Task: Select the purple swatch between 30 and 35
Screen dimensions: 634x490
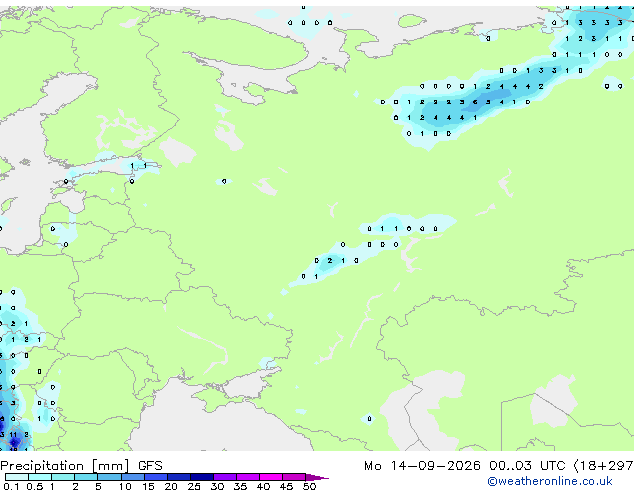Action: (225, 477)
